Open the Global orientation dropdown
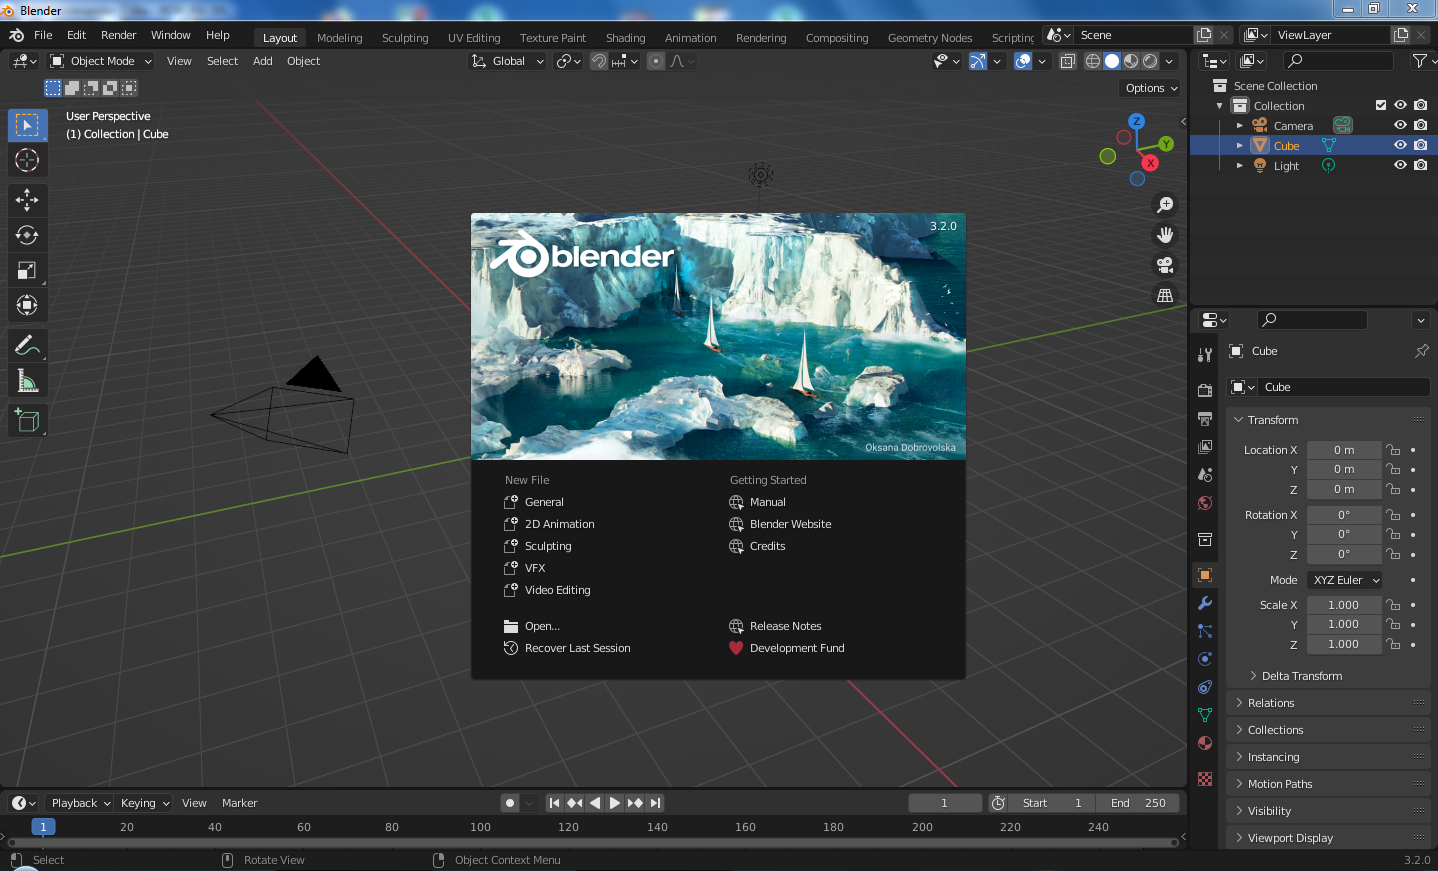This screenshot has height=871, width=1438. coord(508,61)
